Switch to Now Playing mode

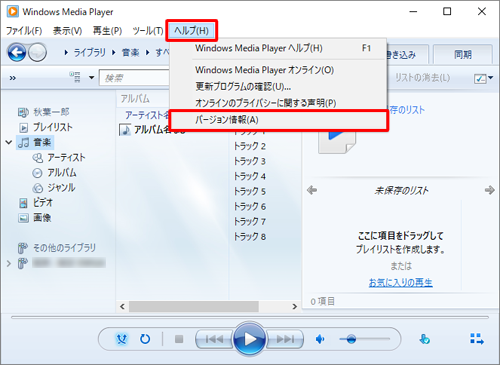click(x=477, y=339)
